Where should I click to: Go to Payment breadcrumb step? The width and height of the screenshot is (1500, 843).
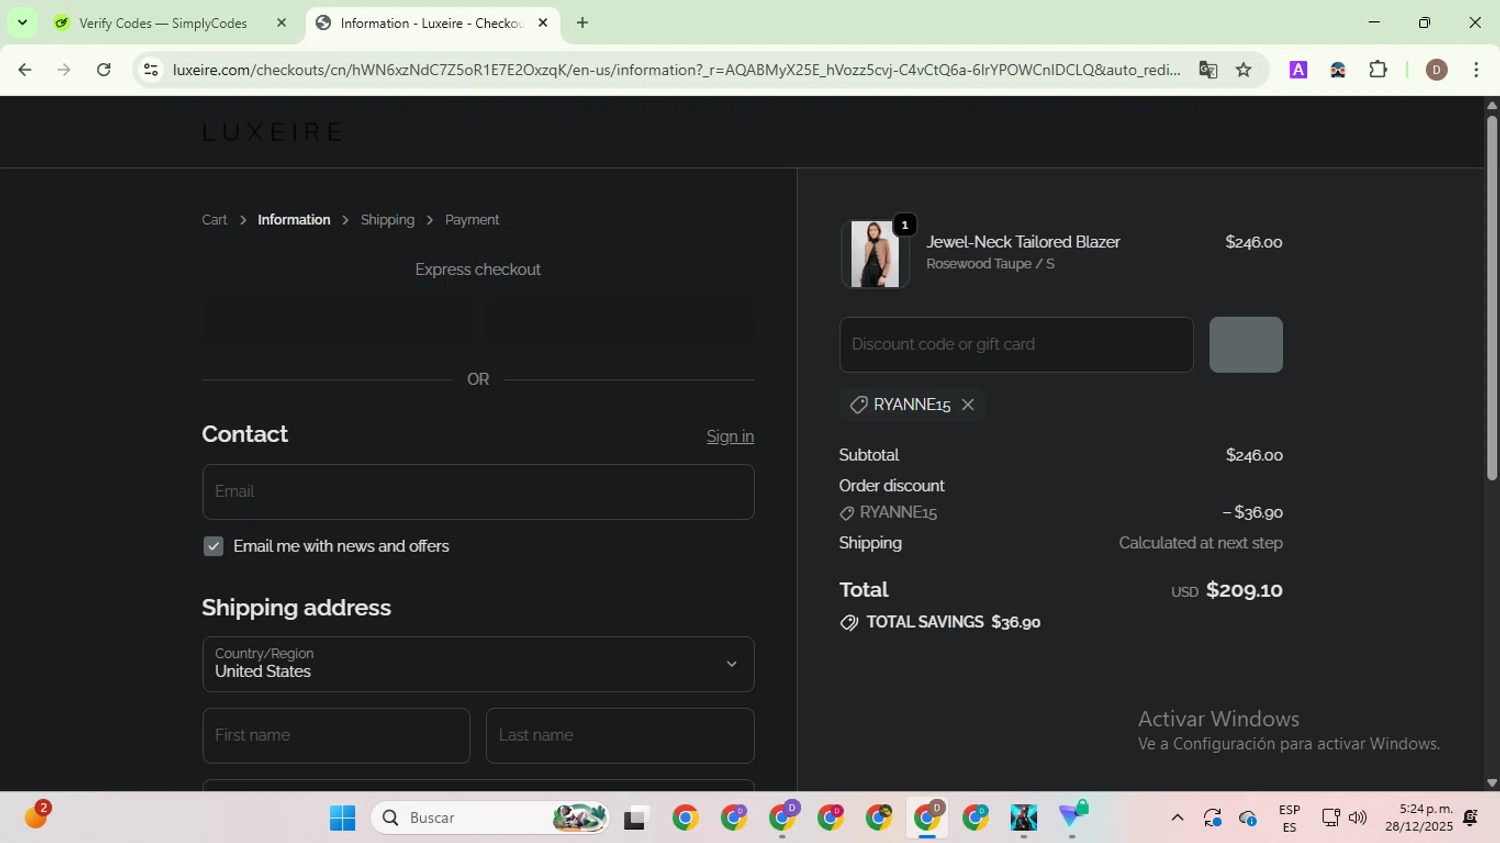pyautogui.click(x=472, y=220)
